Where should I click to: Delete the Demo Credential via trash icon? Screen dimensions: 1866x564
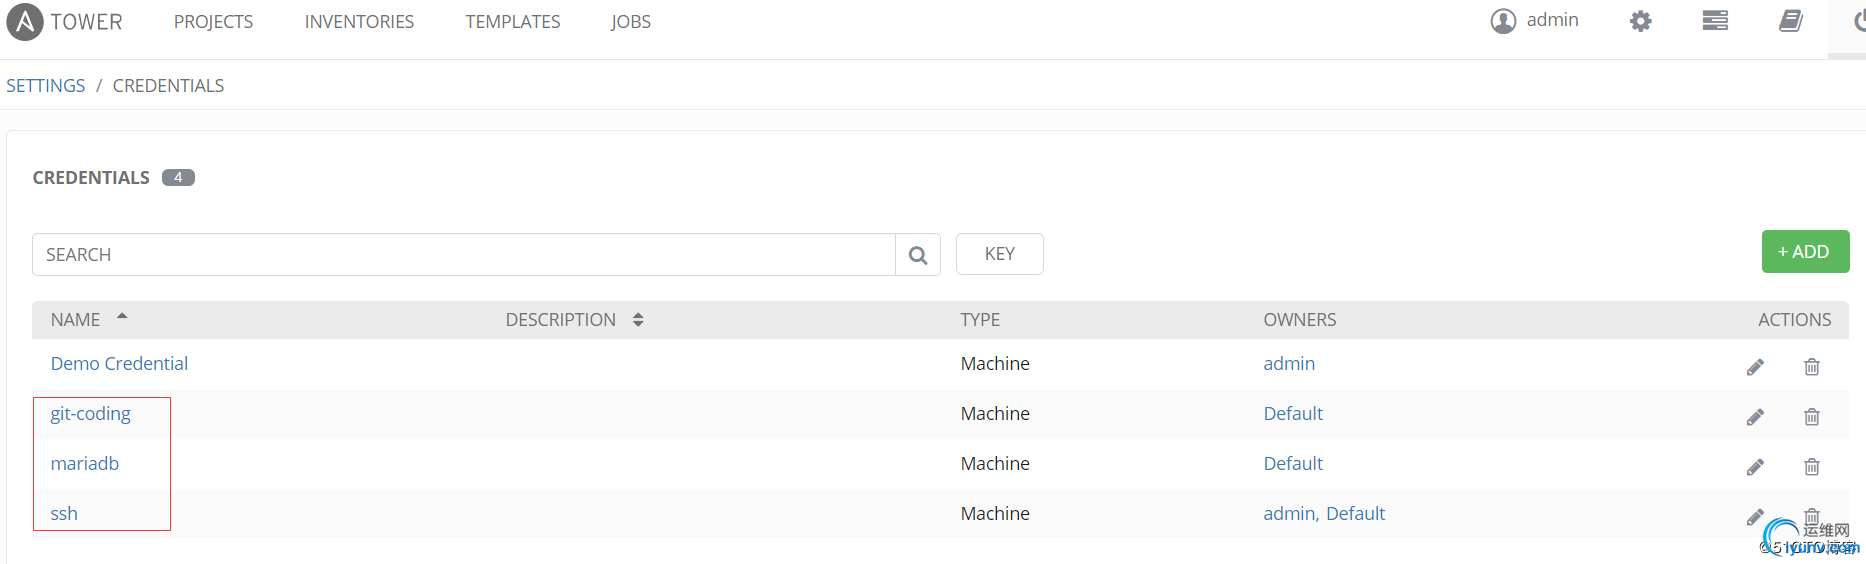(1811, 367)
